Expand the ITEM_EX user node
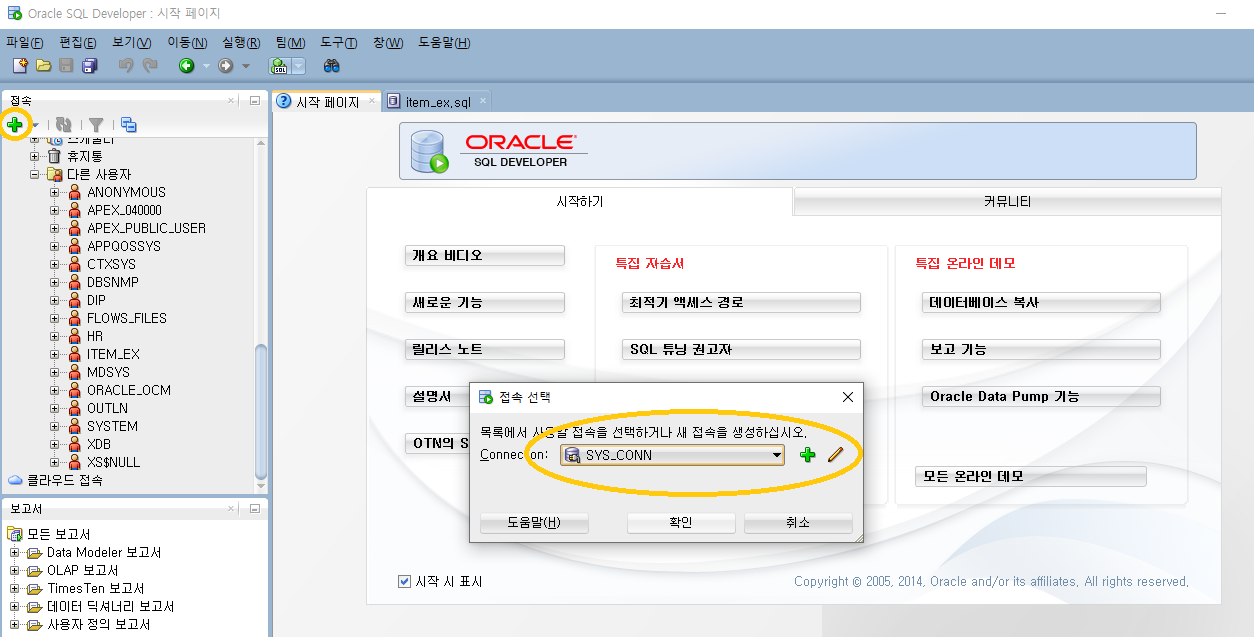 (55, 354)
